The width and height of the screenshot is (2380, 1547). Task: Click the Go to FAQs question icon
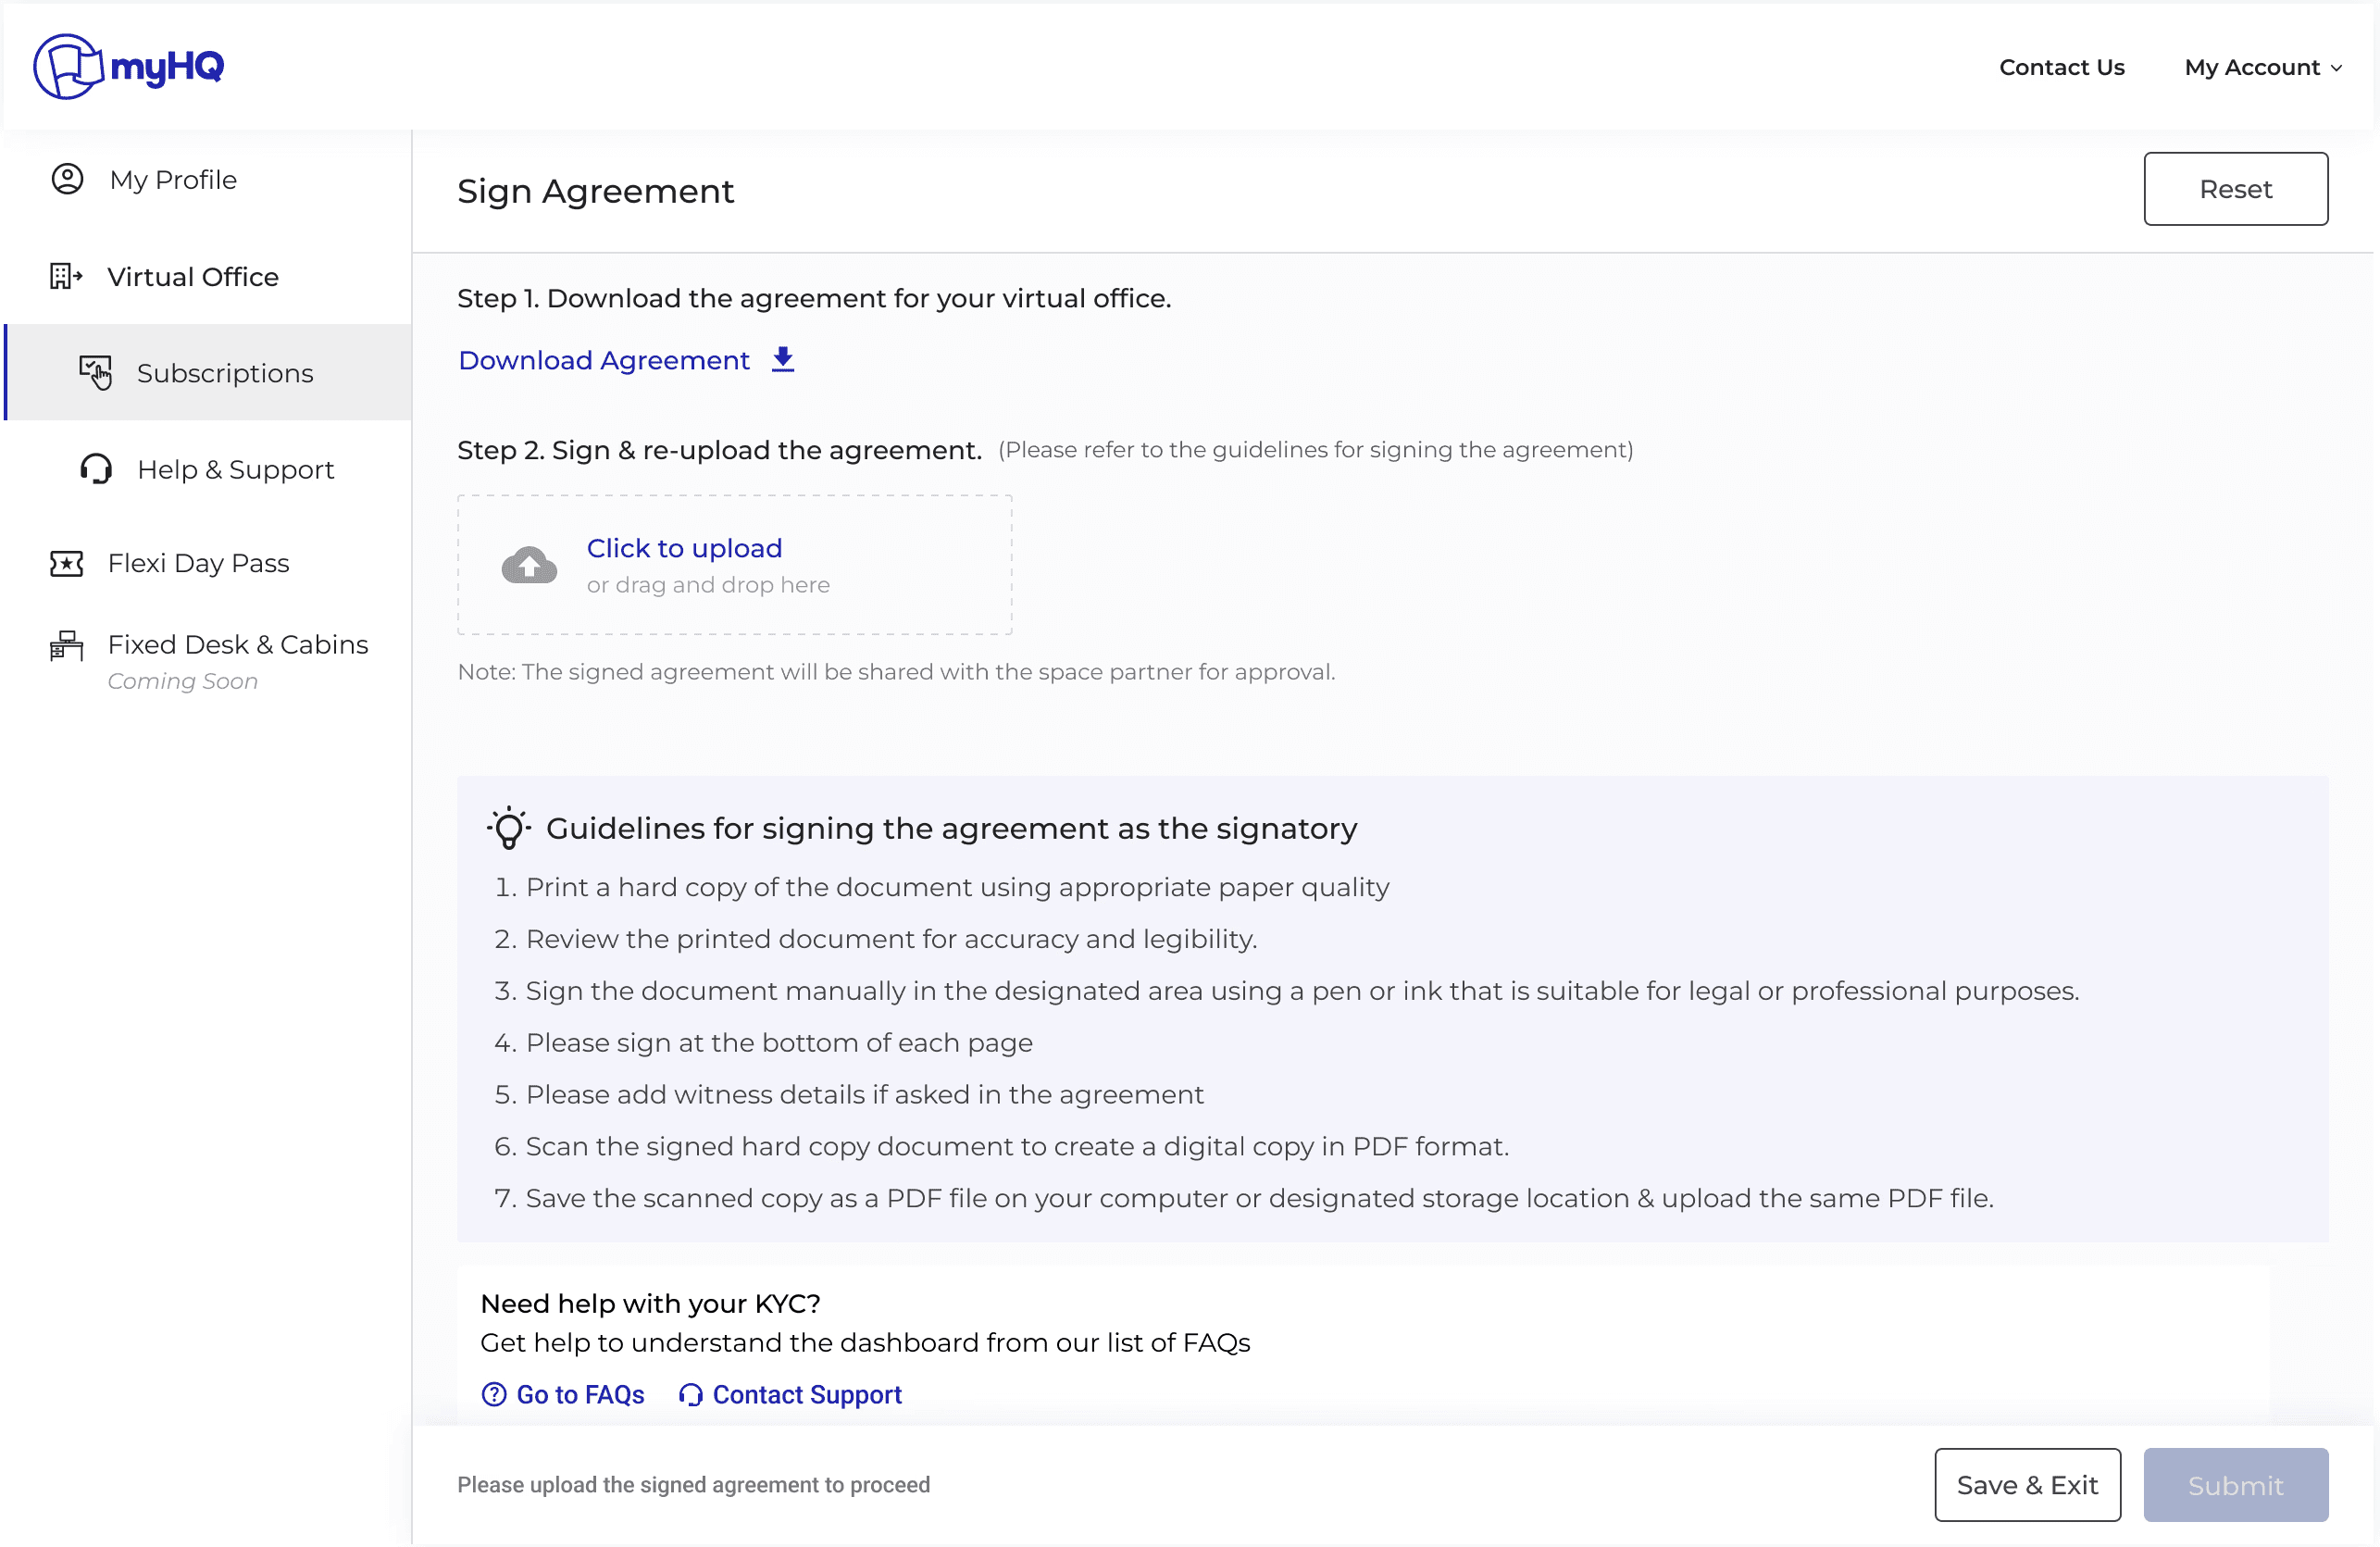pos(494,1394)
